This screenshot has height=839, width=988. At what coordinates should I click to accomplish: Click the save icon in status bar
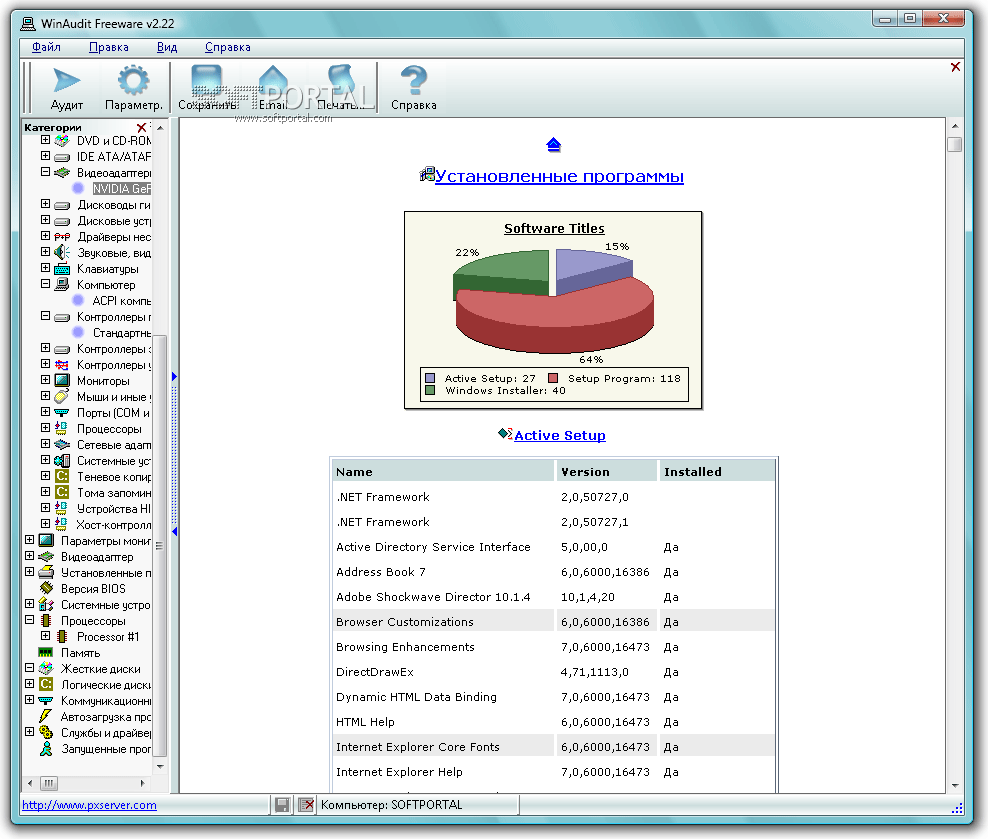(x=282, y=804)
